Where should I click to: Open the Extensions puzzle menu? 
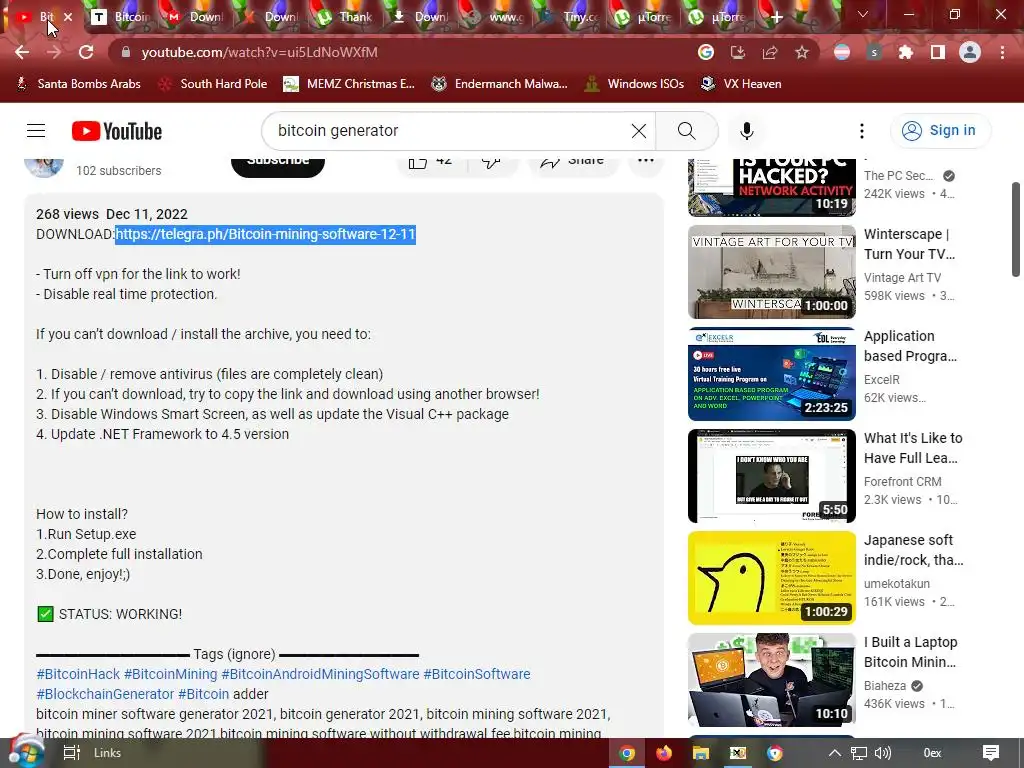[905, 52]
